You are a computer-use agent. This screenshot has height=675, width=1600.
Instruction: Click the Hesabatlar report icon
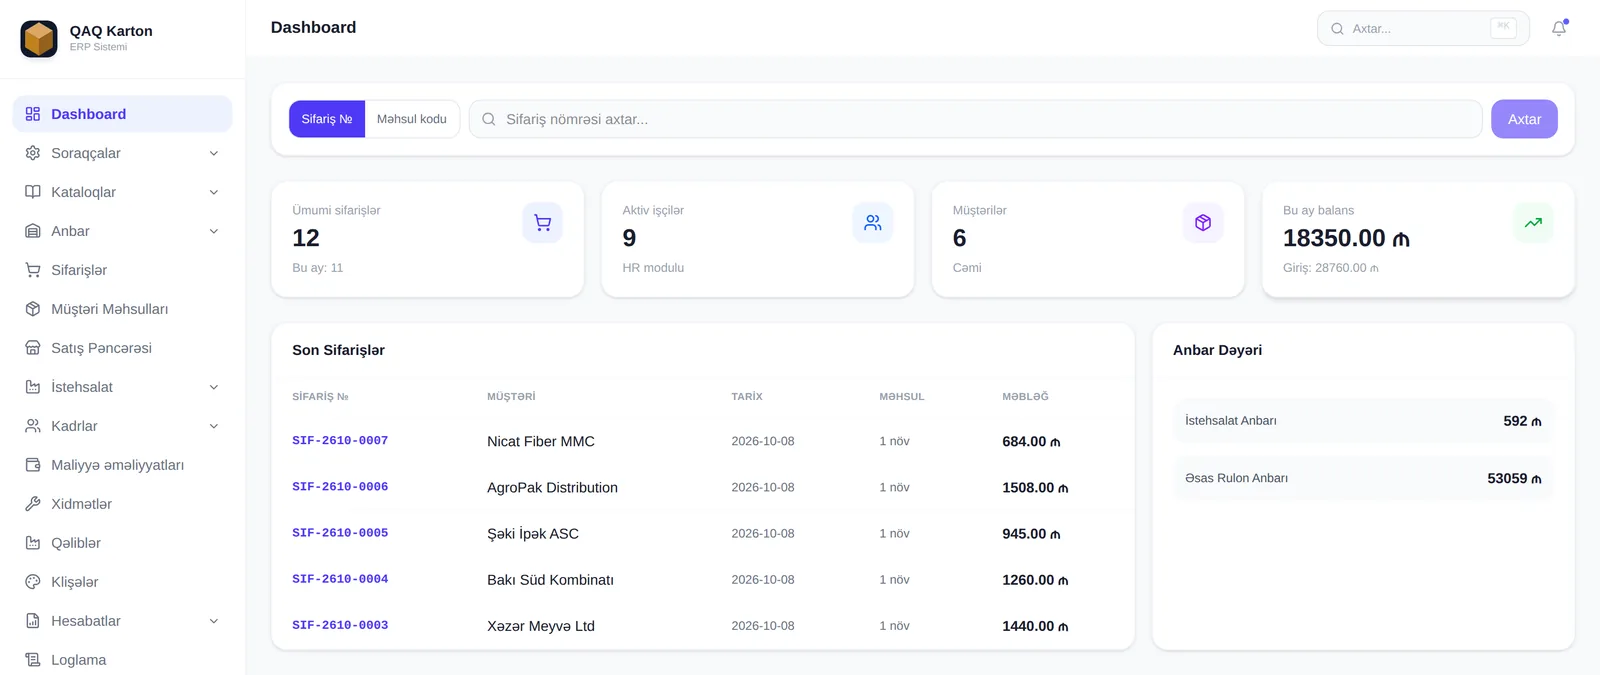[x=33, y=621]
